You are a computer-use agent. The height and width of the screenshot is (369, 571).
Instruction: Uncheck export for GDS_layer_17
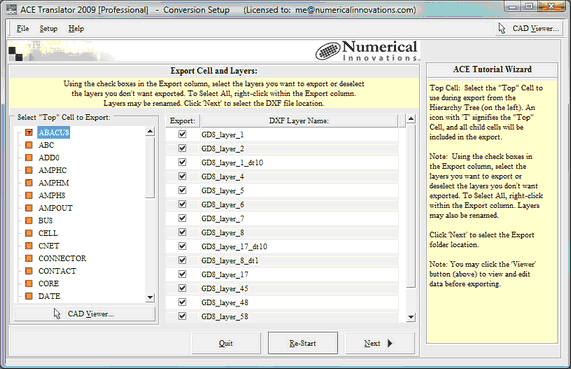pos(182,274)
